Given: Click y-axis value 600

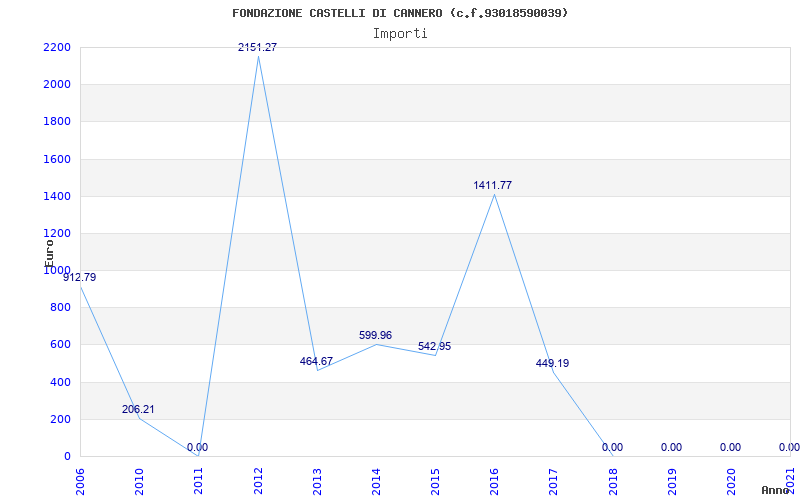Looking at the screenshot, I should coord(61,345).
